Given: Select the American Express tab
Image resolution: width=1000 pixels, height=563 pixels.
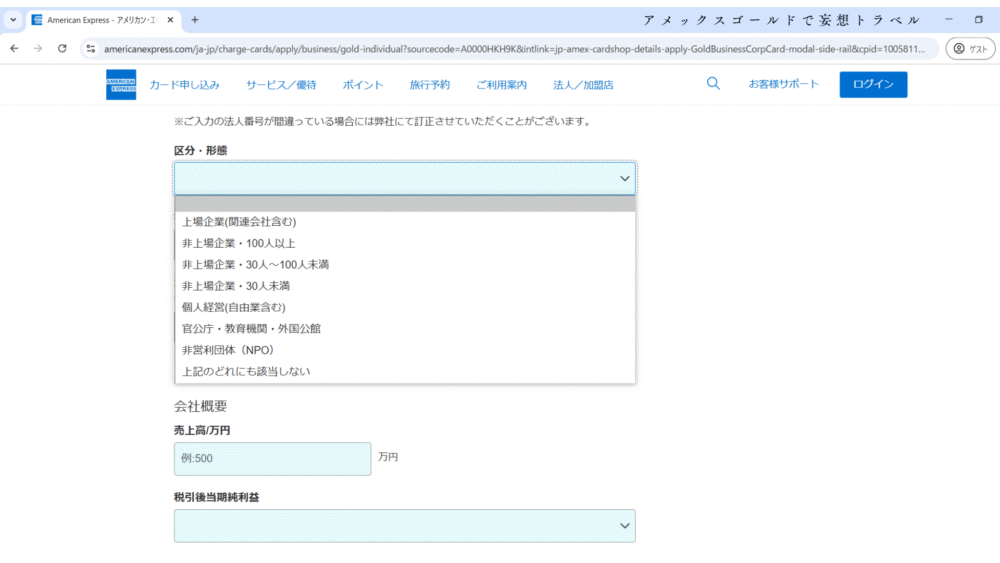Looking at the screenshot, I should [102, 20].
